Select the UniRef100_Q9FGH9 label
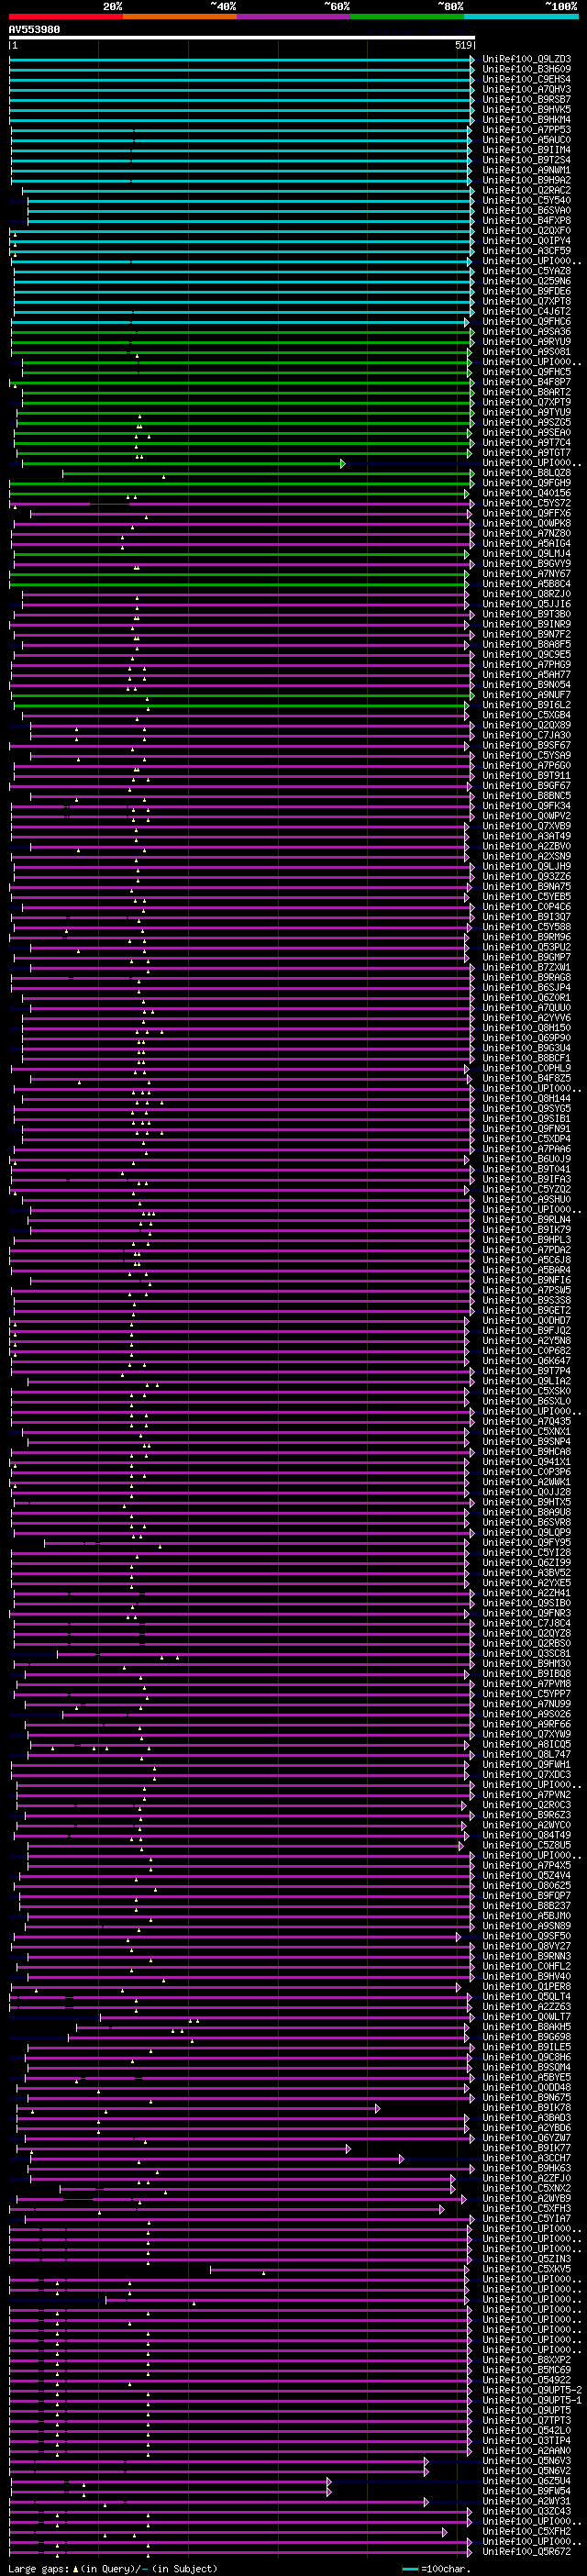Viewport: 587px width, 2576px height. pos(527,483)
